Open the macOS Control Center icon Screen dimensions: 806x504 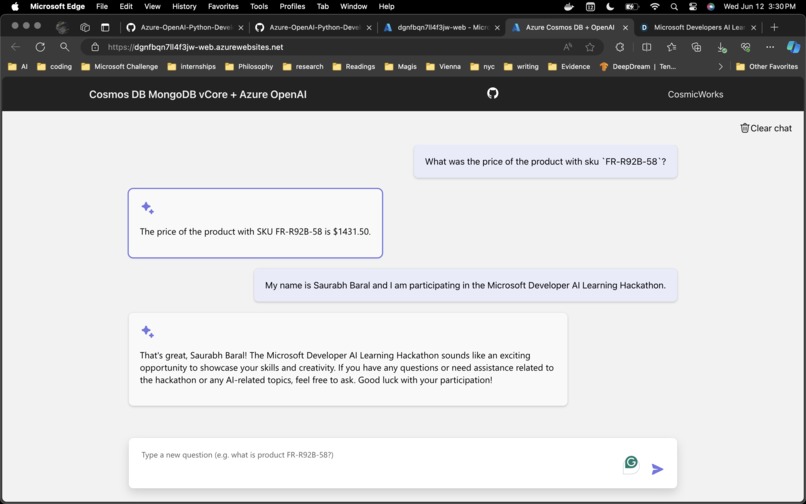pyautogui.click(x=692, y=7)
